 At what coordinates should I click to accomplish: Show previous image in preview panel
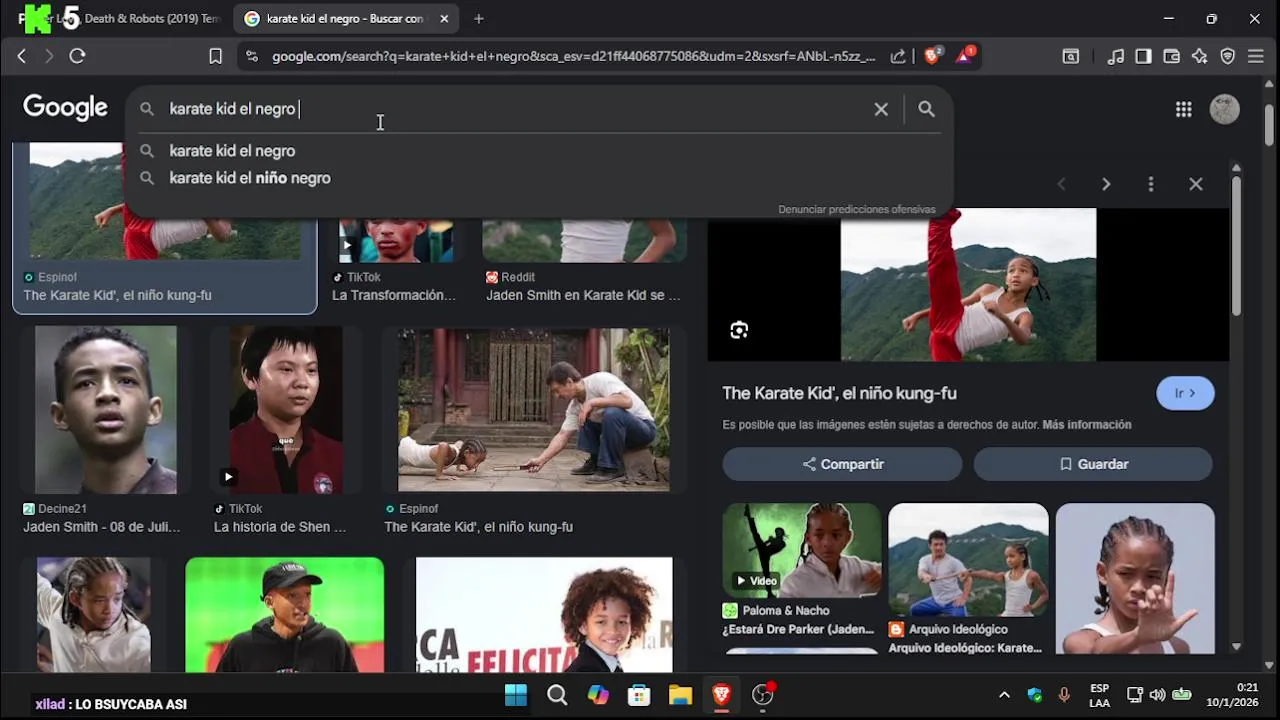(1062, 184)
